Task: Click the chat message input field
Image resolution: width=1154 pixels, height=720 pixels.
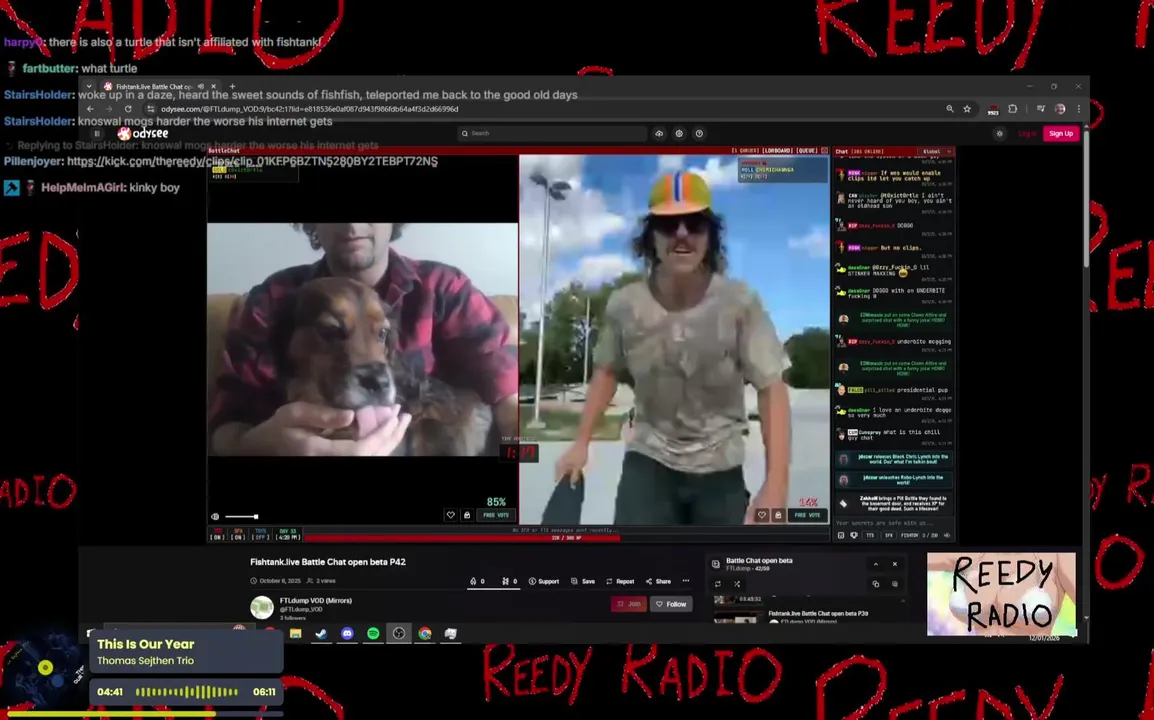Action: 893,523
